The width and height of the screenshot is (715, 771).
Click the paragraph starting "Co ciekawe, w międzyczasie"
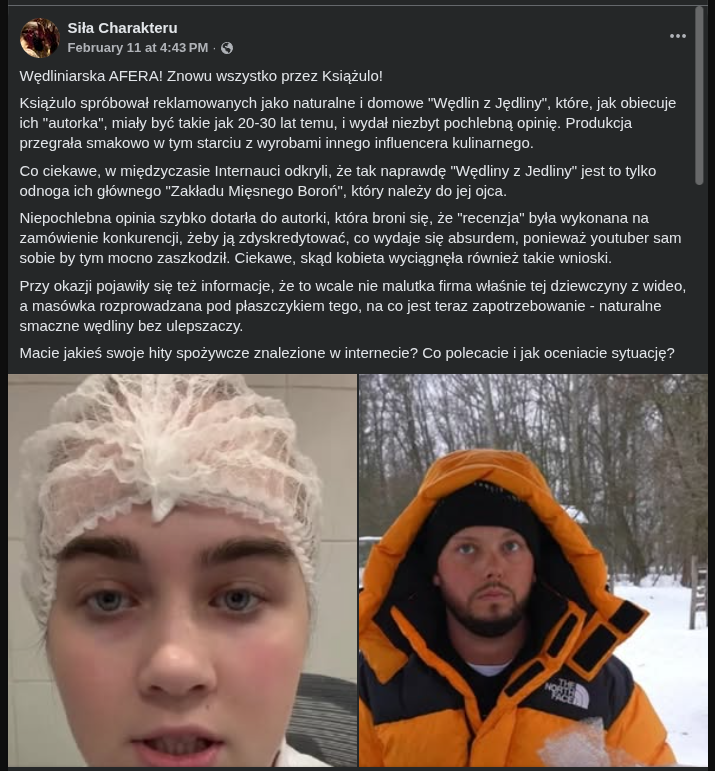(x=338, y=181)
